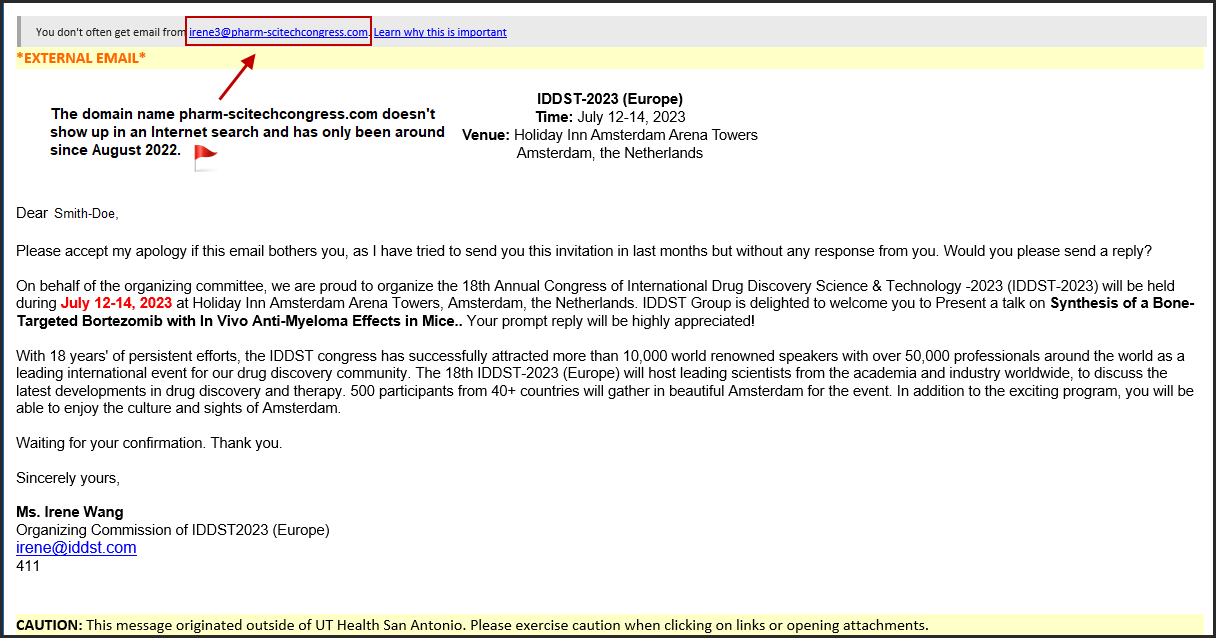The width and height of the screenshot is (1216, 638).
Task: Click the bold 'Time:' label in header
Action: coord(554,117)
